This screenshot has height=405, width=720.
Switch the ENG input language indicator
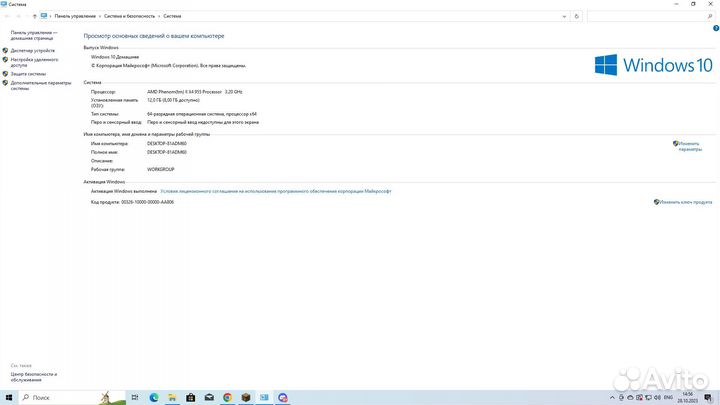coord(668,398)
